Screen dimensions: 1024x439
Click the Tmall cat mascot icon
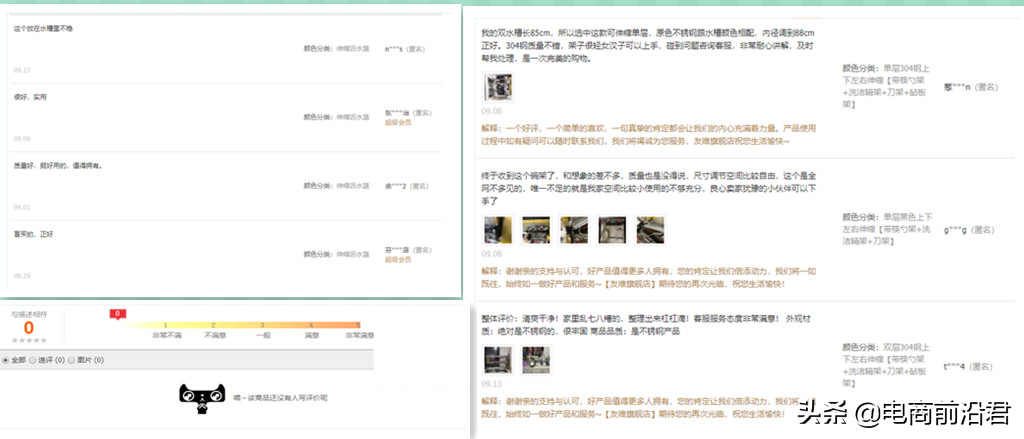[202, 400]
